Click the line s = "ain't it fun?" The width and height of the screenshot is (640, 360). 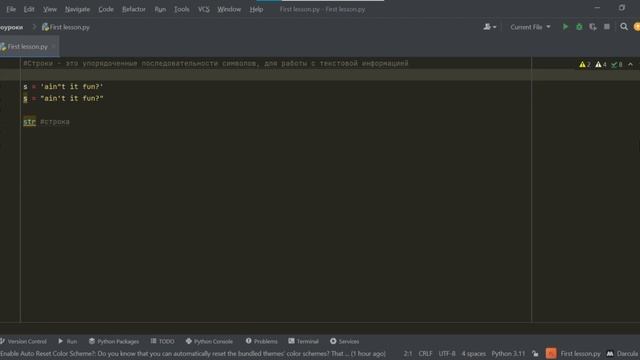[x=63, y=98]
